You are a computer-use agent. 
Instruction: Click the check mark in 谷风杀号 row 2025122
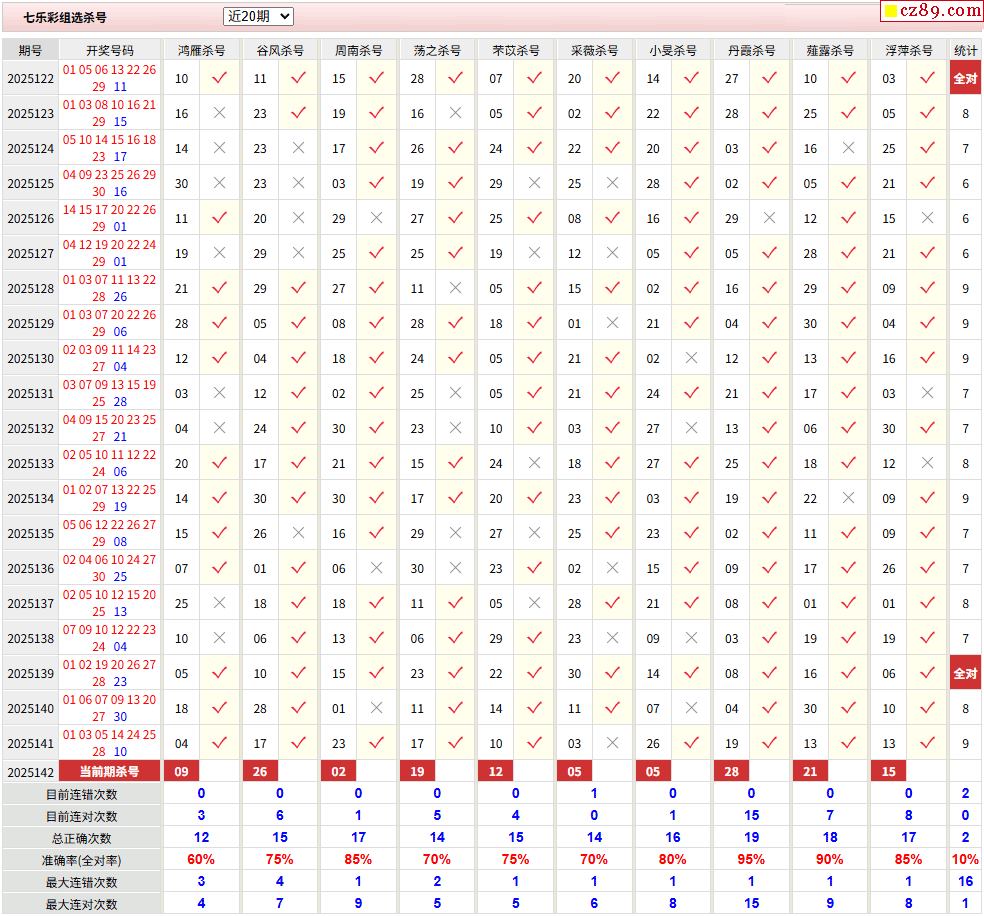pos(298,79)
